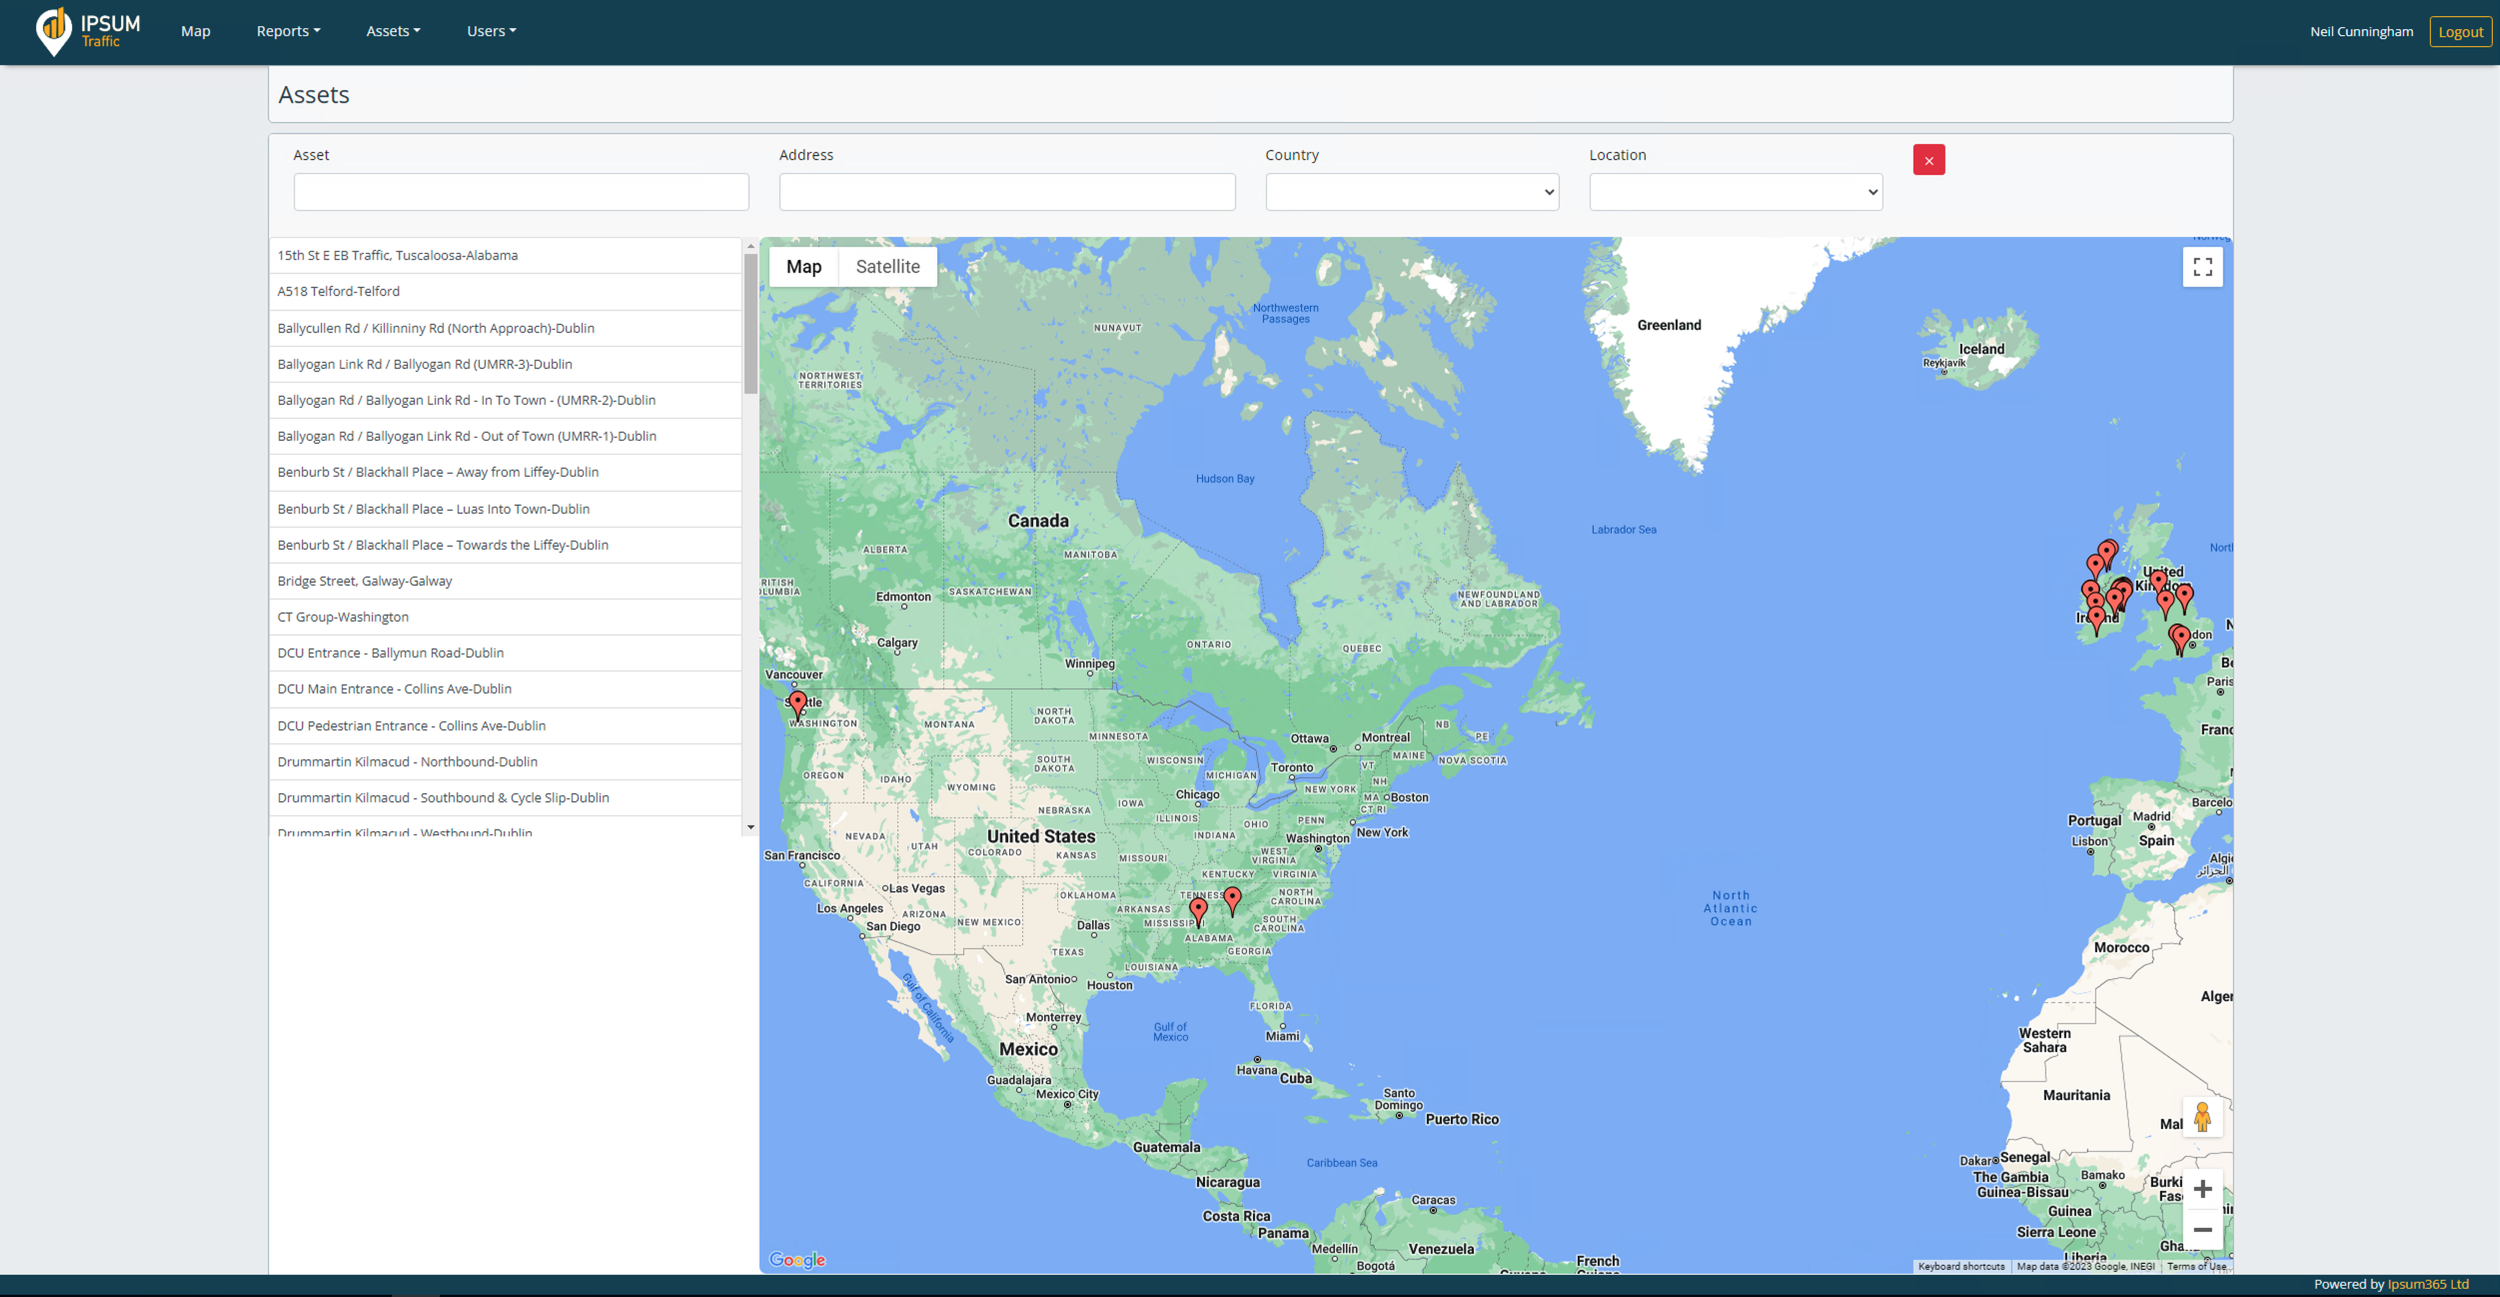This screenshot has width=2500, height=1297.
Task: Click the Logout button
Action: 2460,32
